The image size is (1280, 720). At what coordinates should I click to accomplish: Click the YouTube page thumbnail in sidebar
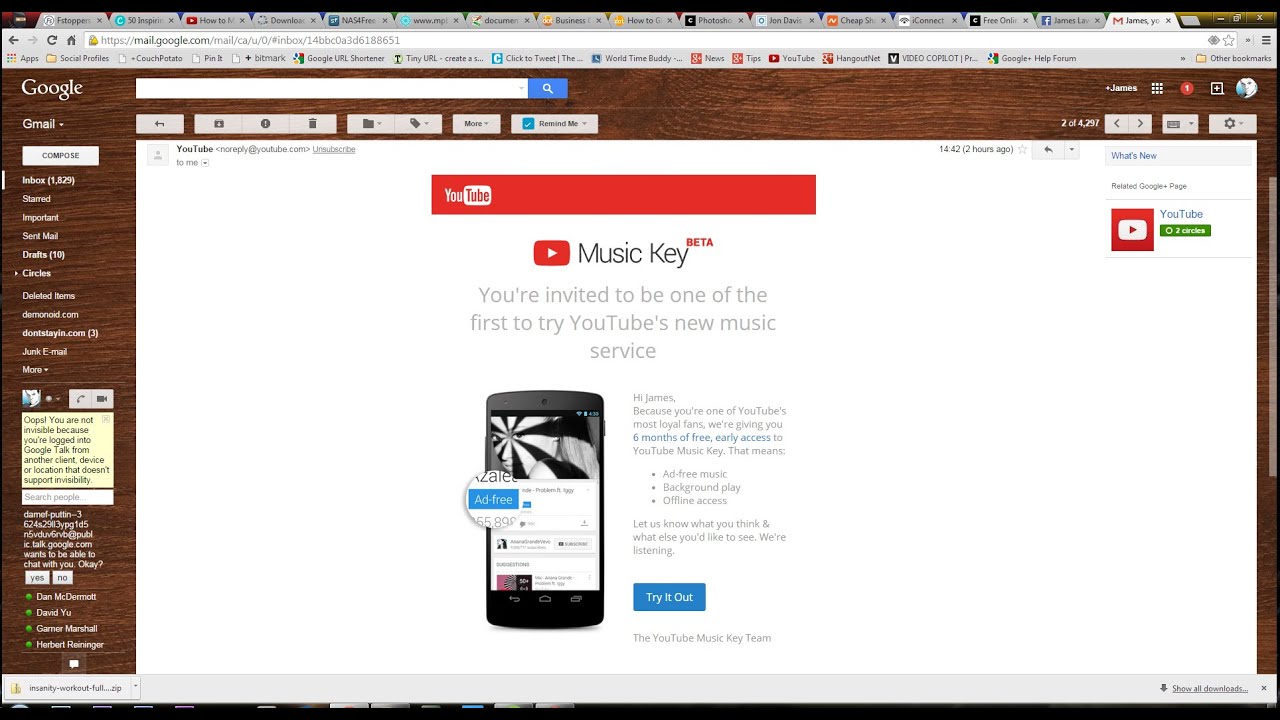click(x=1132, y=230)
